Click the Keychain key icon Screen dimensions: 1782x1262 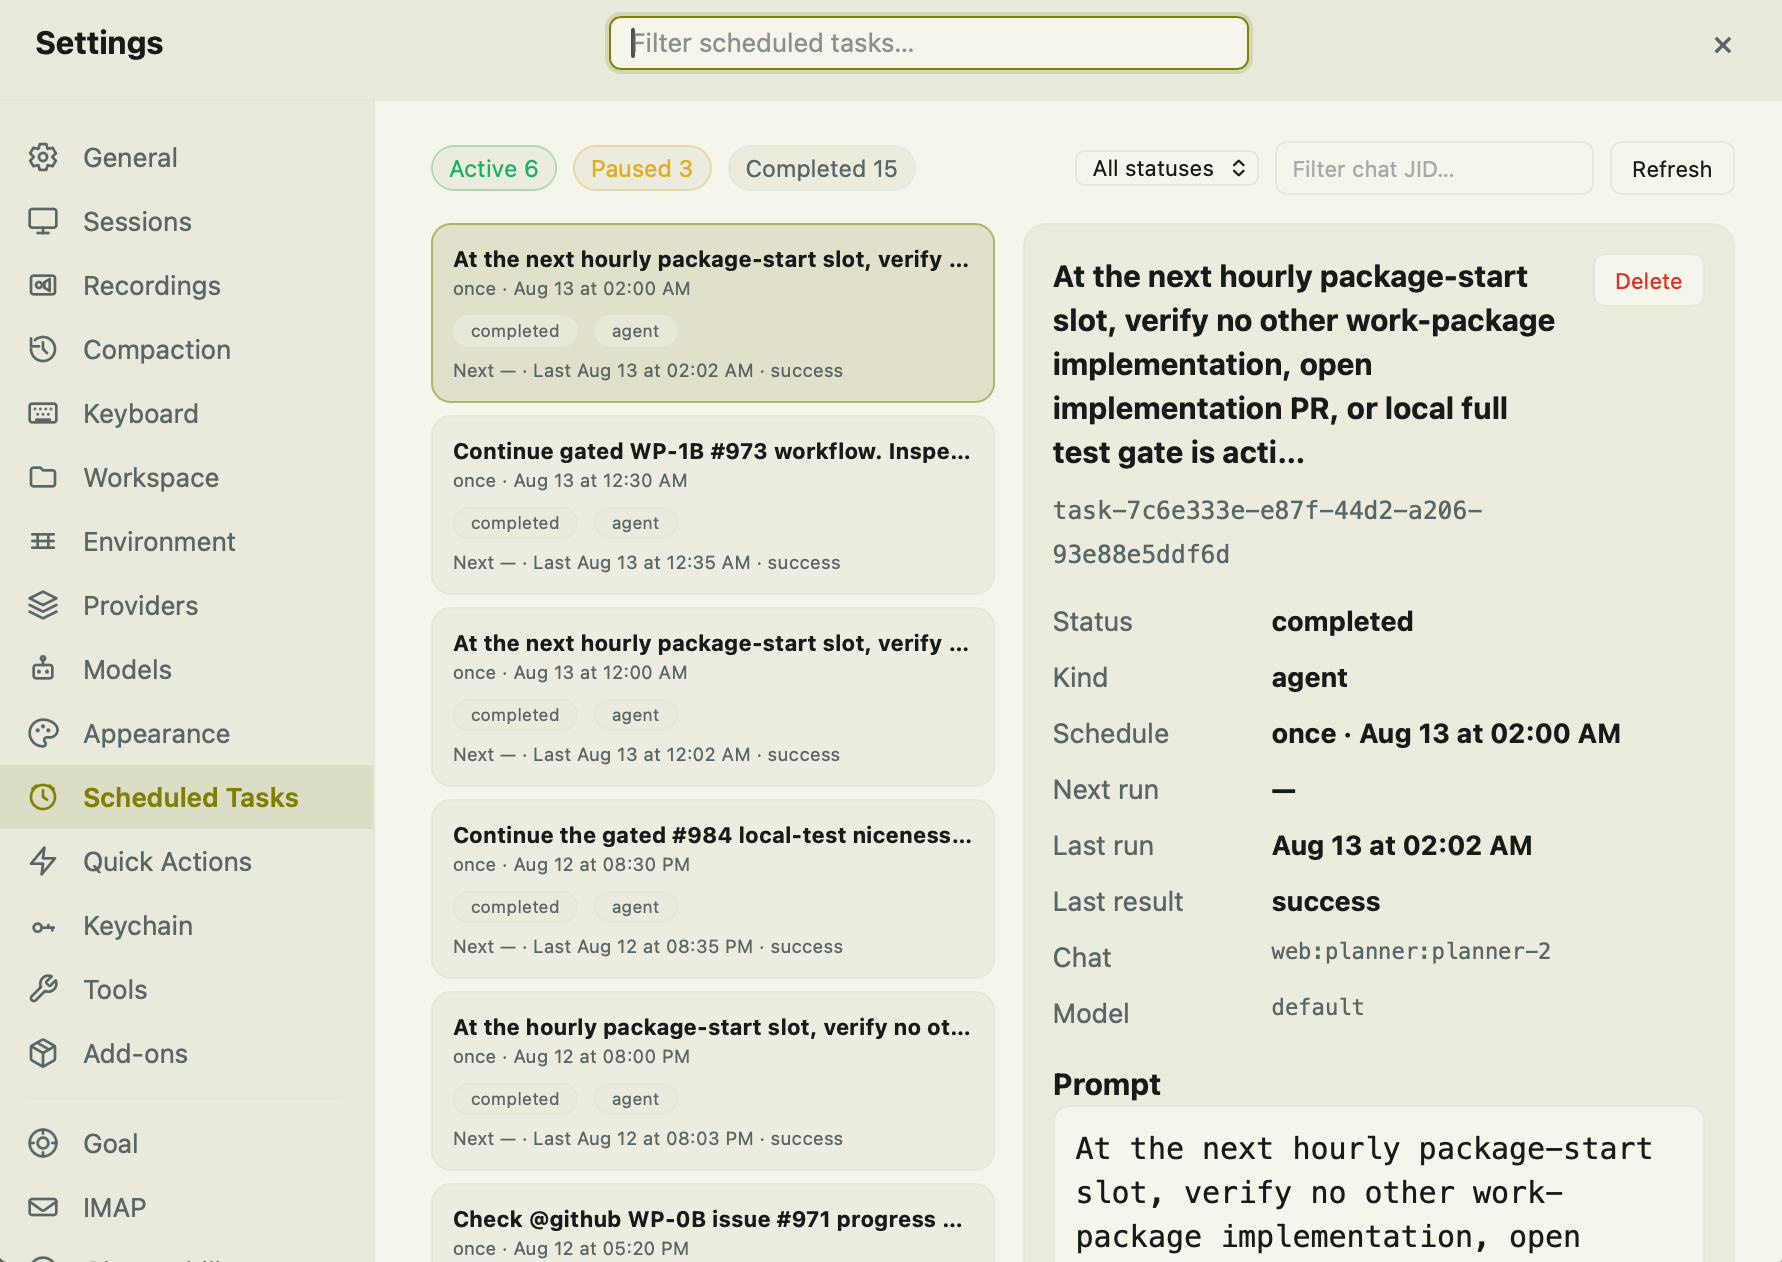[43, 925]
